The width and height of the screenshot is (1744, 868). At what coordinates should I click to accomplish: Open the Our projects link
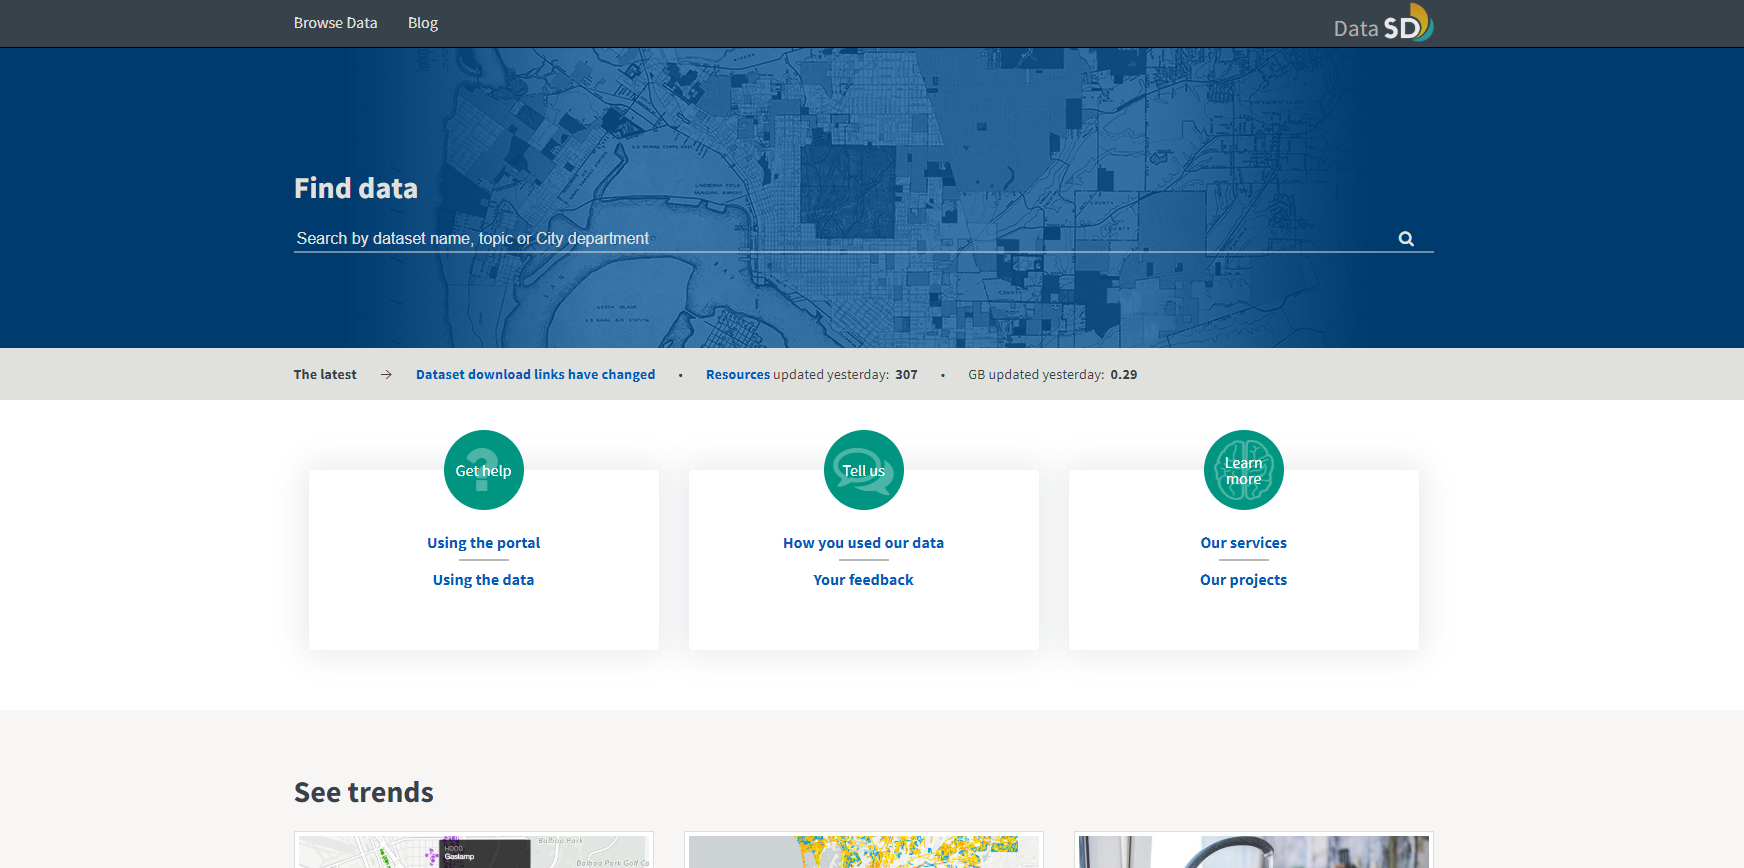click(1243, 580)
